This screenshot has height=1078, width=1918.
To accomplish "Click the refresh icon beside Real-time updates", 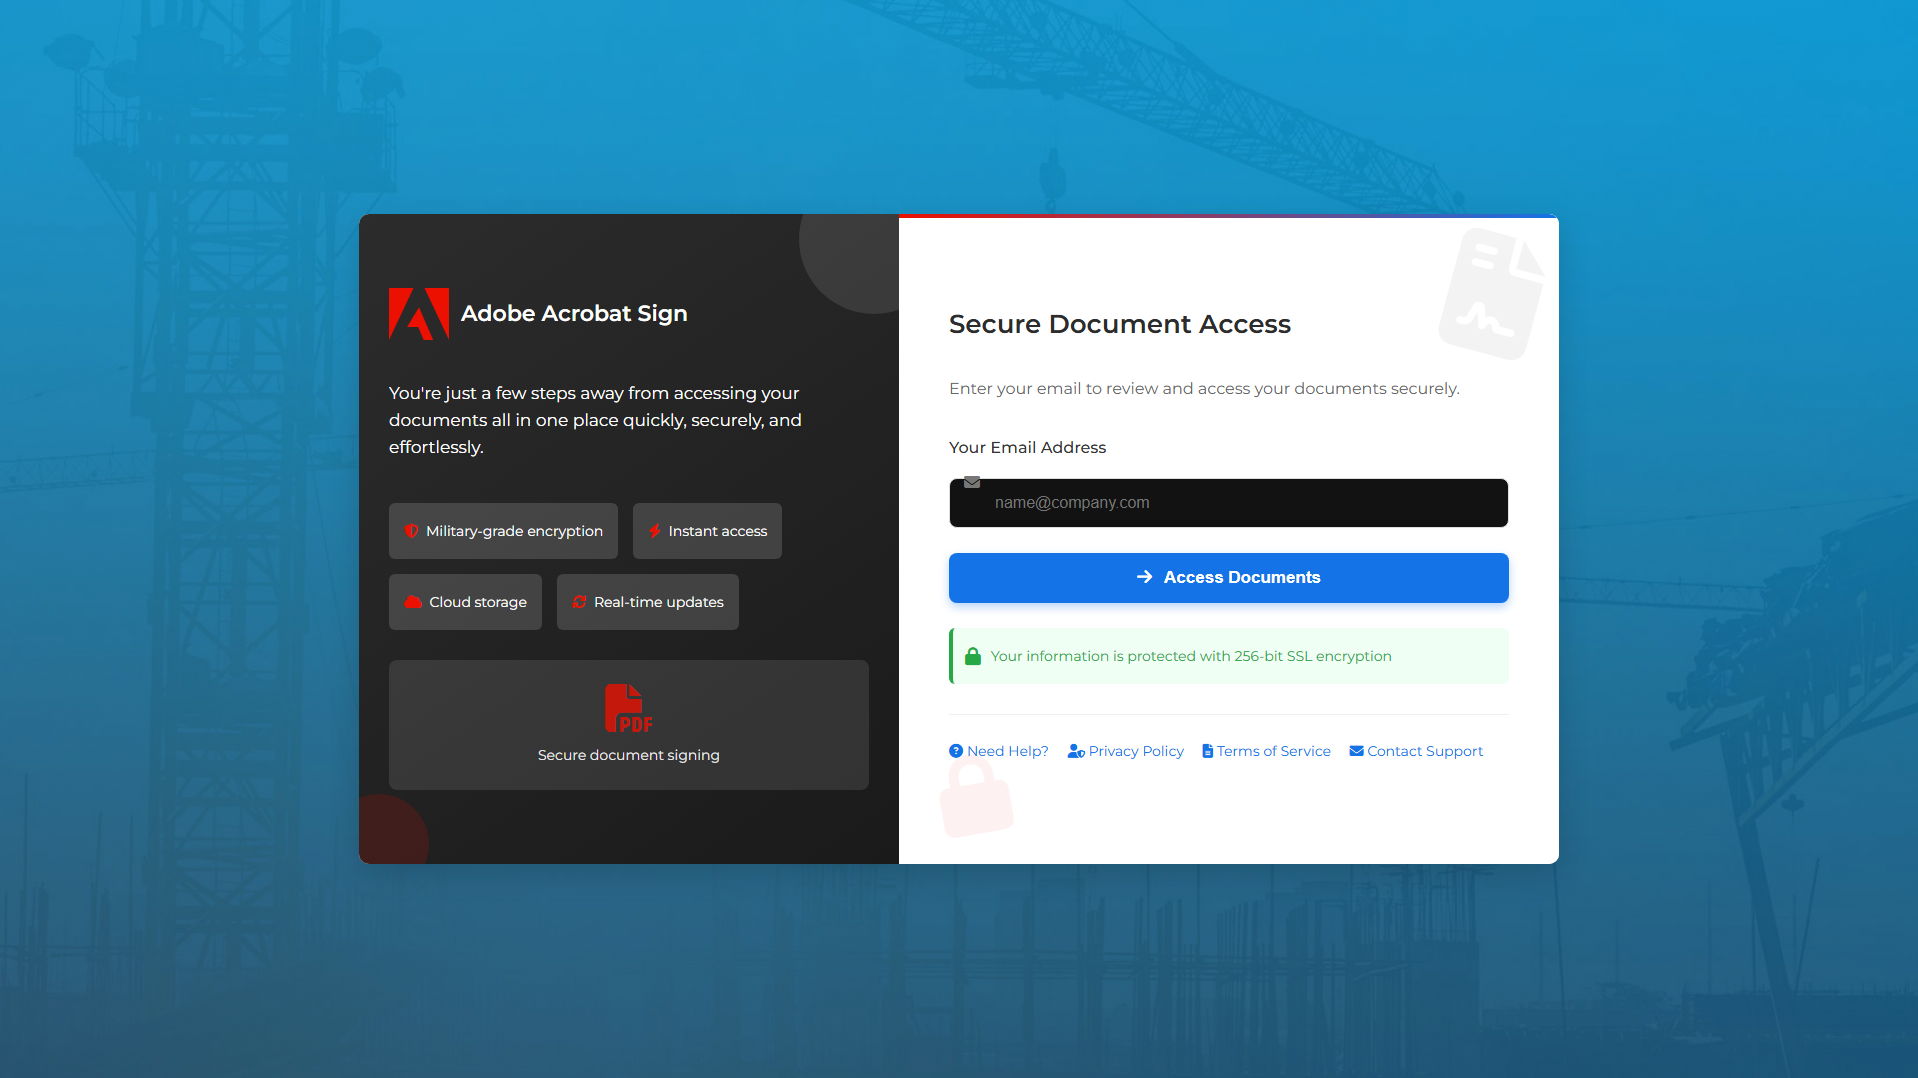I will [x=579, y=602].
